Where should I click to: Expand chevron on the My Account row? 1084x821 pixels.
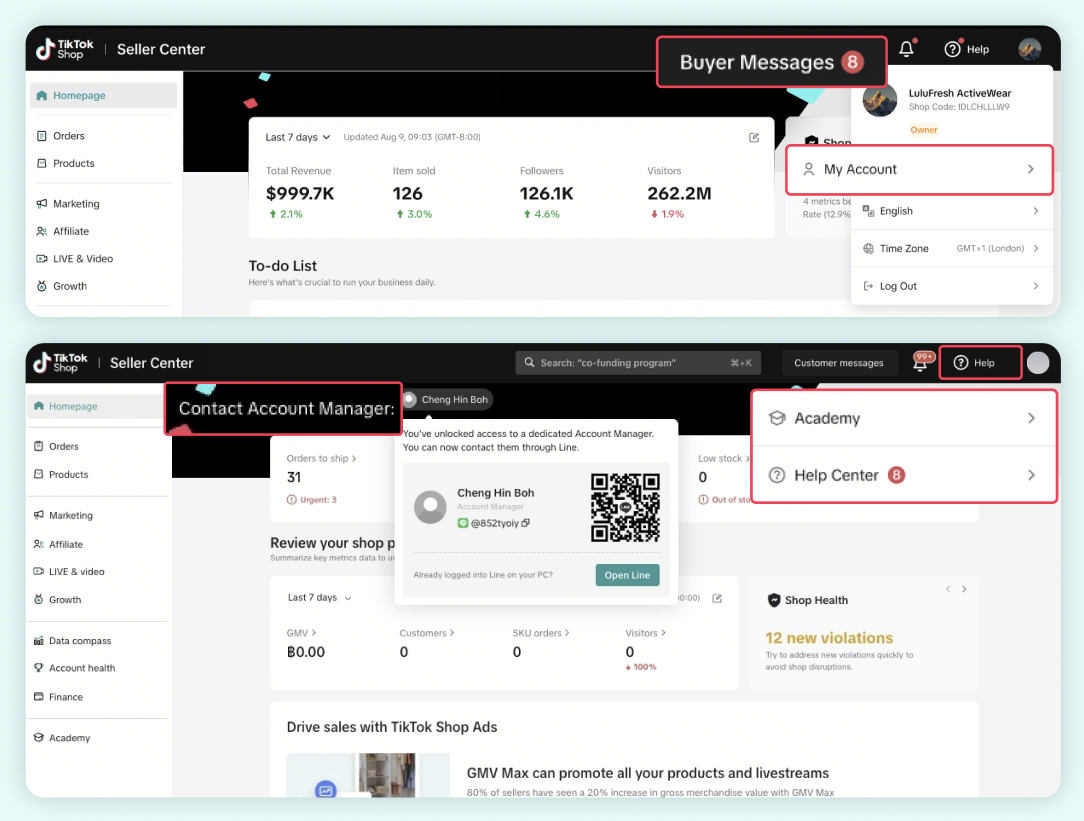coord(1030,169)
